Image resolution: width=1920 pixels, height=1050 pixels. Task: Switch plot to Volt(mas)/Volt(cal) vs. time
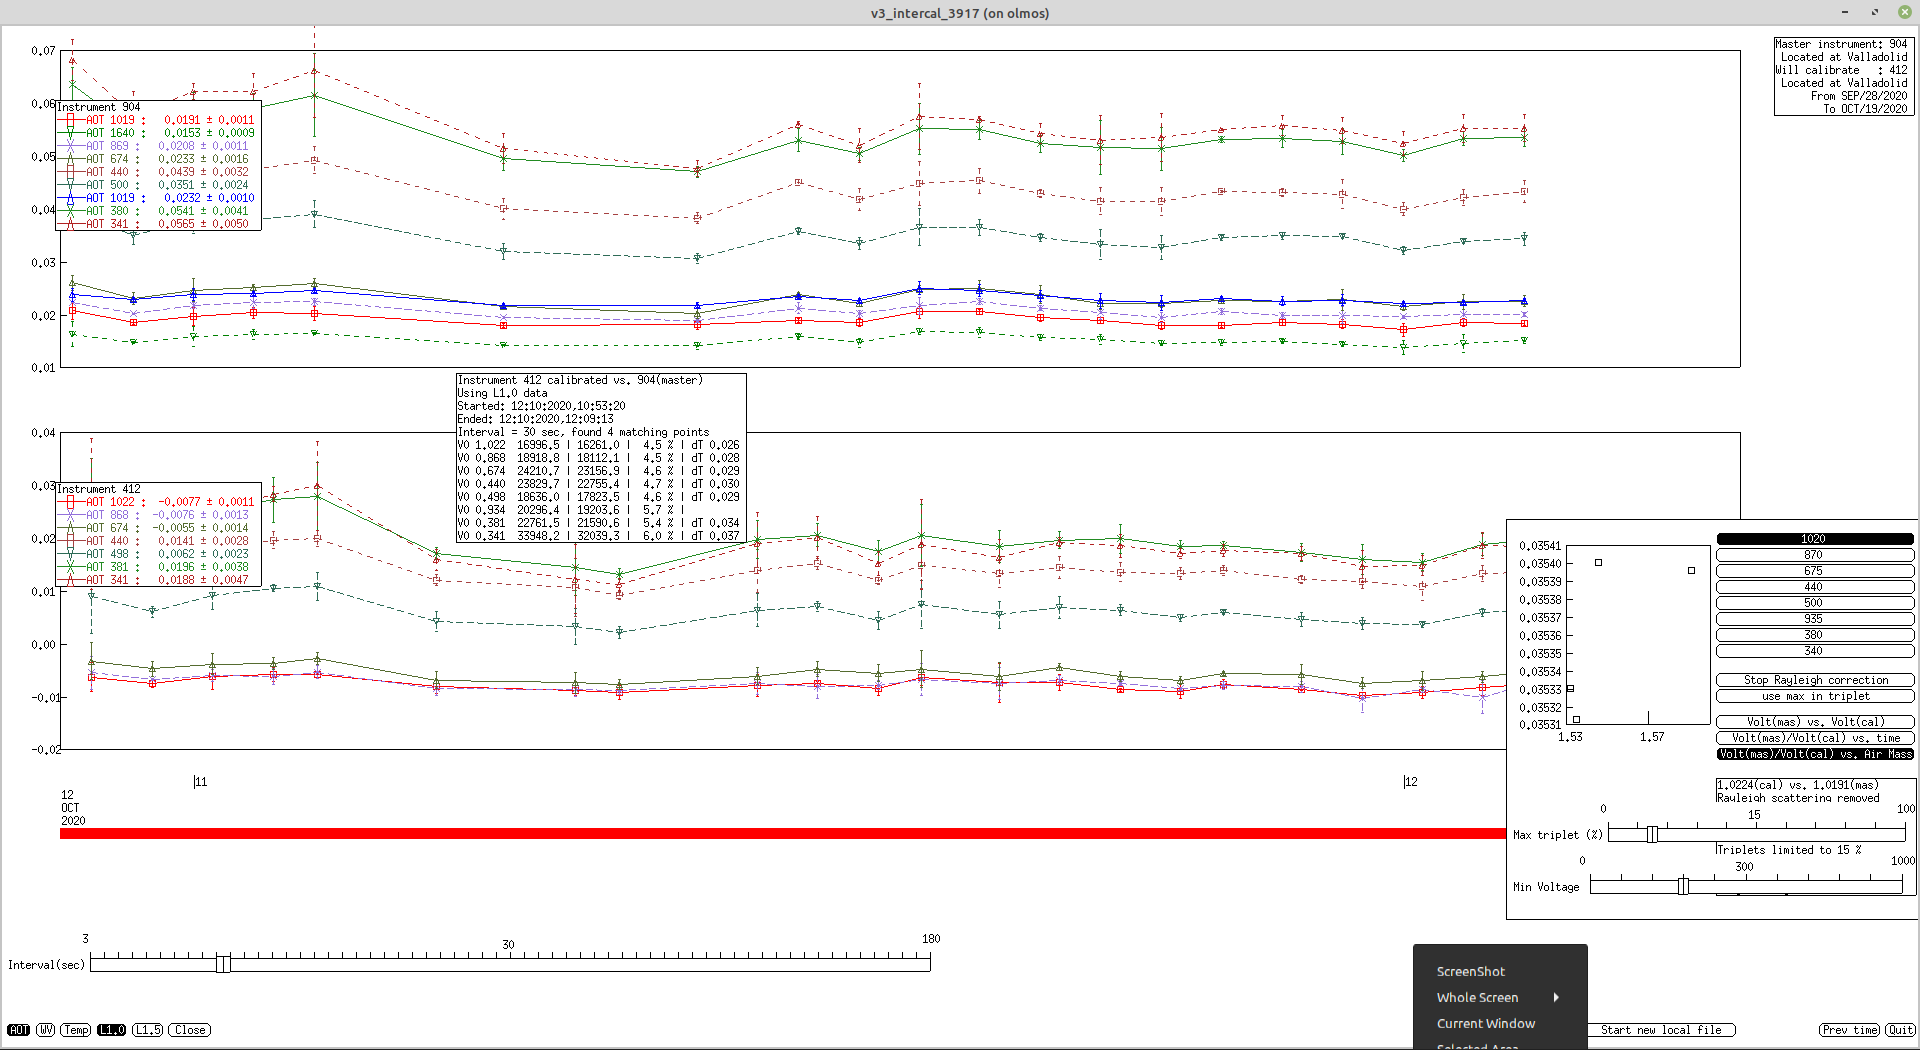[x=1815, y=738]
